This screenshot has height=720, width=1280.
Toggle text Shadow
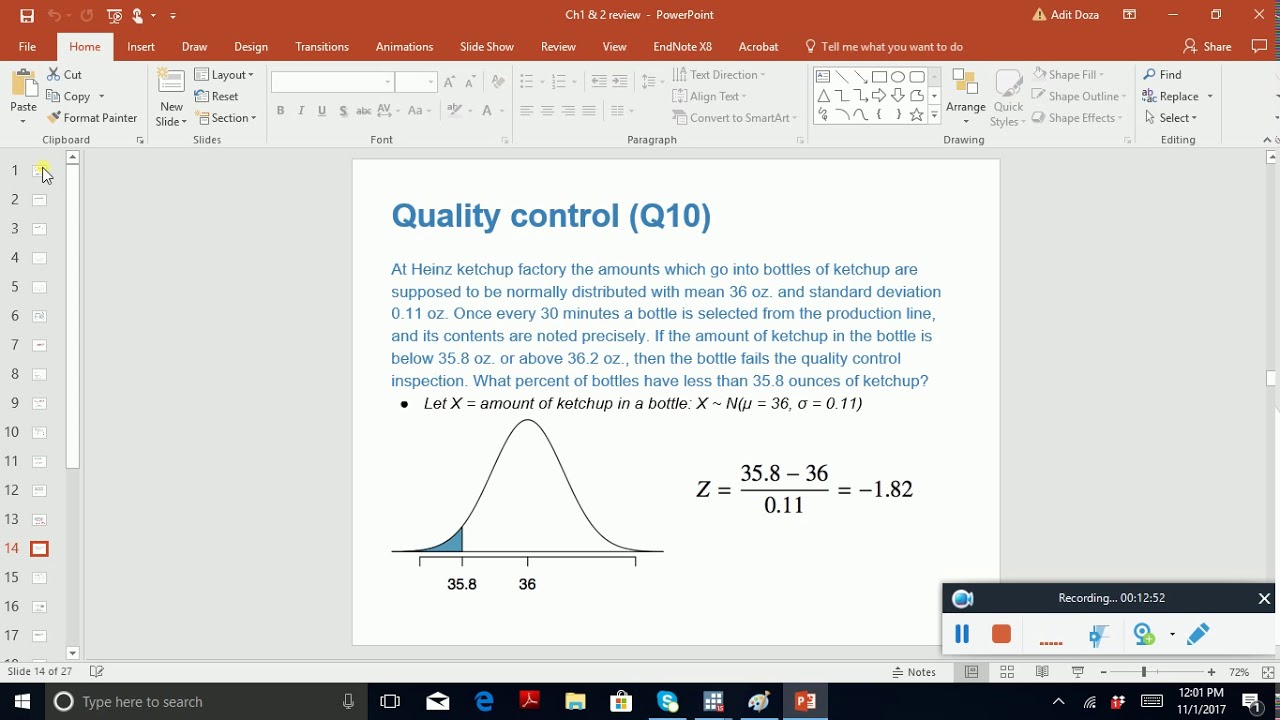(x=343, y=111)
